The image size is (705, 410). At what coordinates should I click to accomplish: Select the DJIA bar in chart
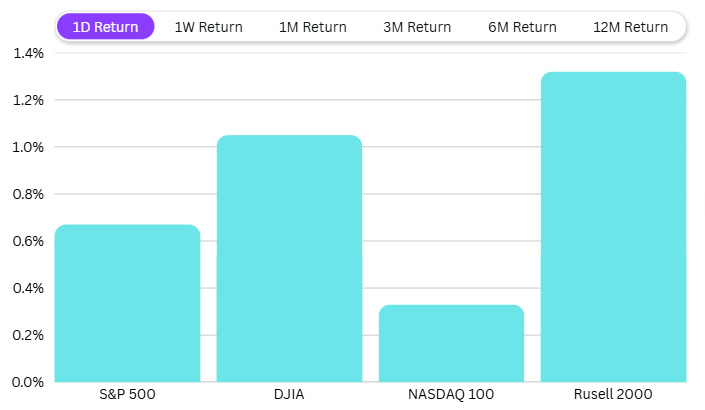pos(289,258)
